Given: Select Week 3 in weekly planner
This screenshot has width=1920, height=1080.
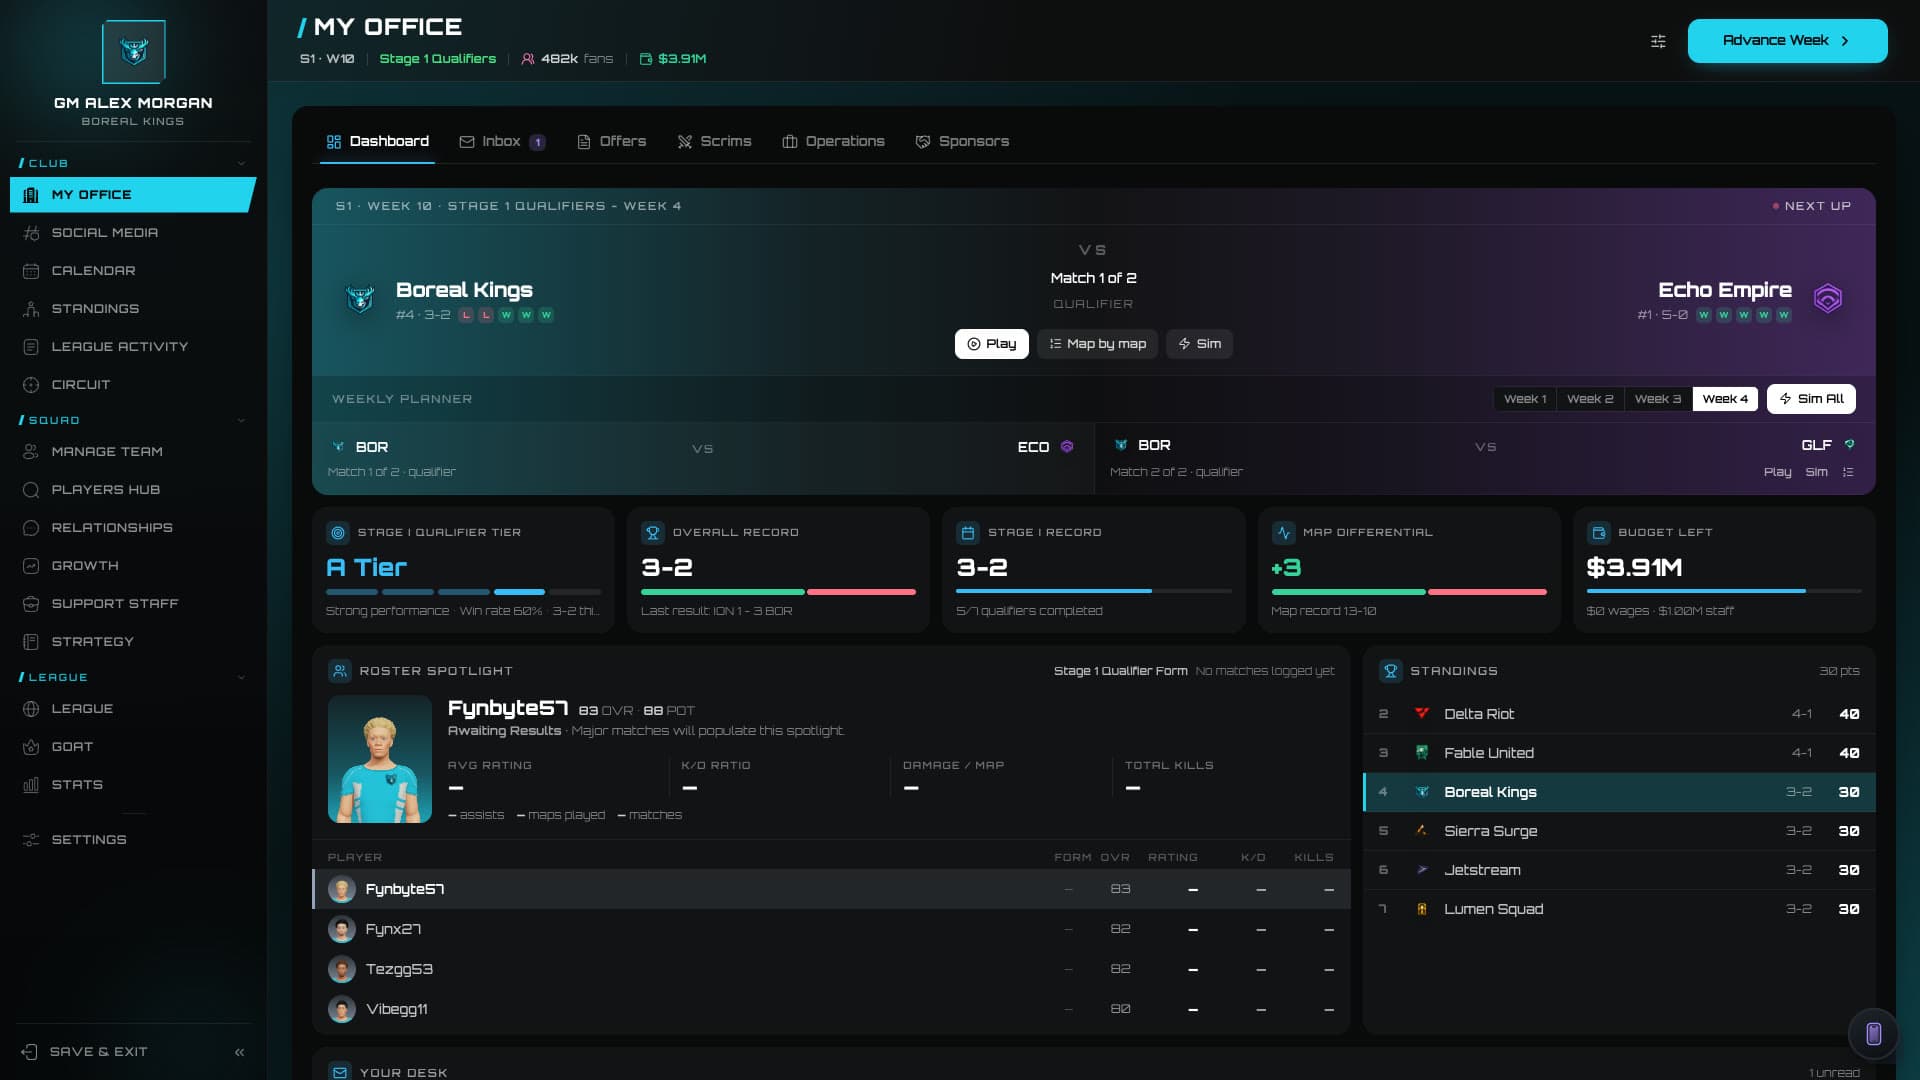Looking at the screenshot, I should (x=1658, y=399).
